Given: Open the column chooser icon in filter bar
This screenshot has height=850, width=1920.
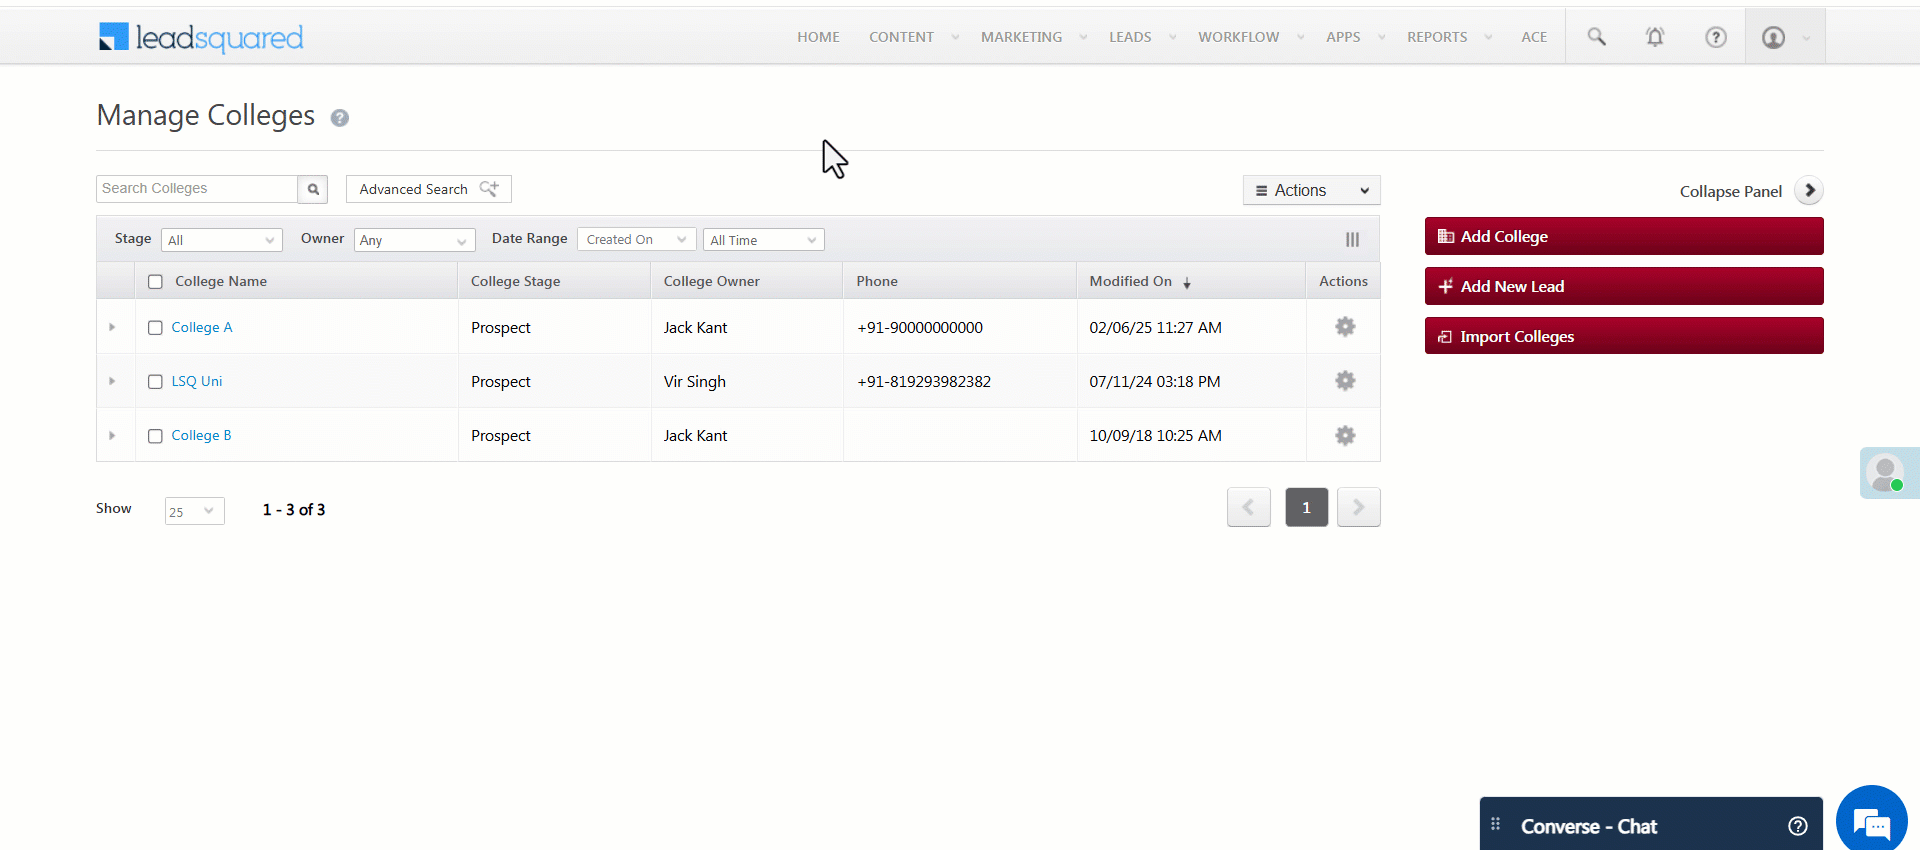Looking at the screenshot, I should tap(1352, 240).
